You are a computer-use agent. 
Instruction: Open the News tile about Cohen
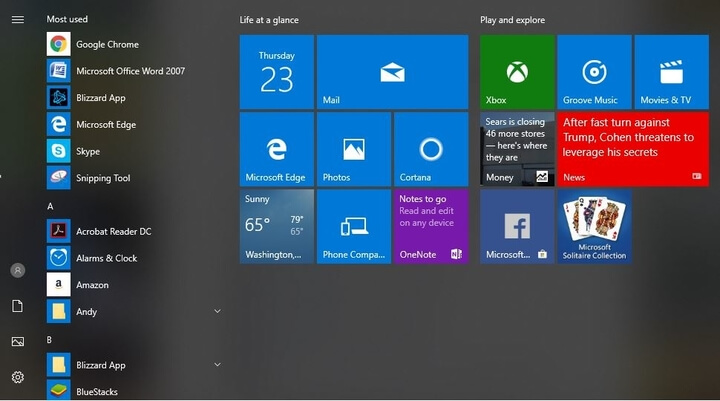pos(633,149)
